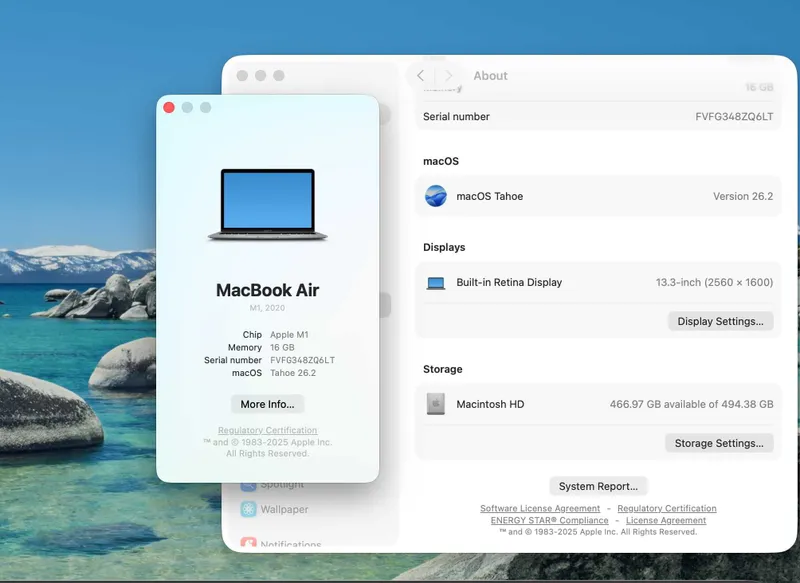Open Storage Settings button
Image resolution: width=800 pixels, height=583 pixels.
pos(719,443)
